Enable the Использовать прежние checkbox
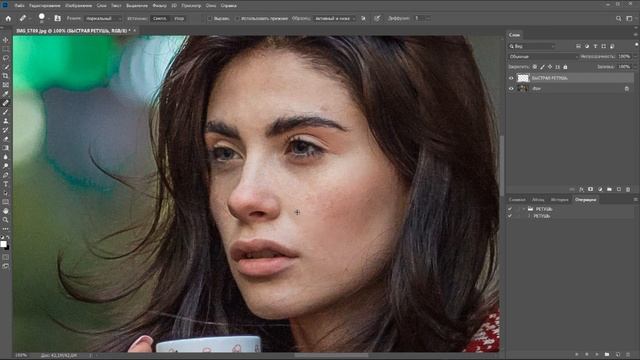The image size is (640, 360). (x=237, y=18)
